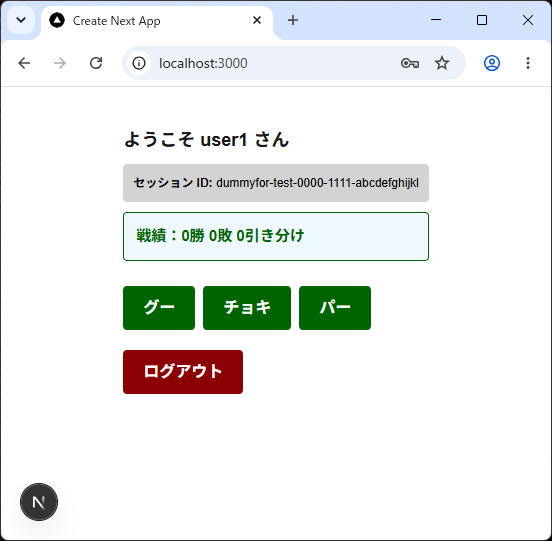The width and height of the screenshot is (552, 541).
Task: Bookmark this page with the star
Action: [442, 63]
